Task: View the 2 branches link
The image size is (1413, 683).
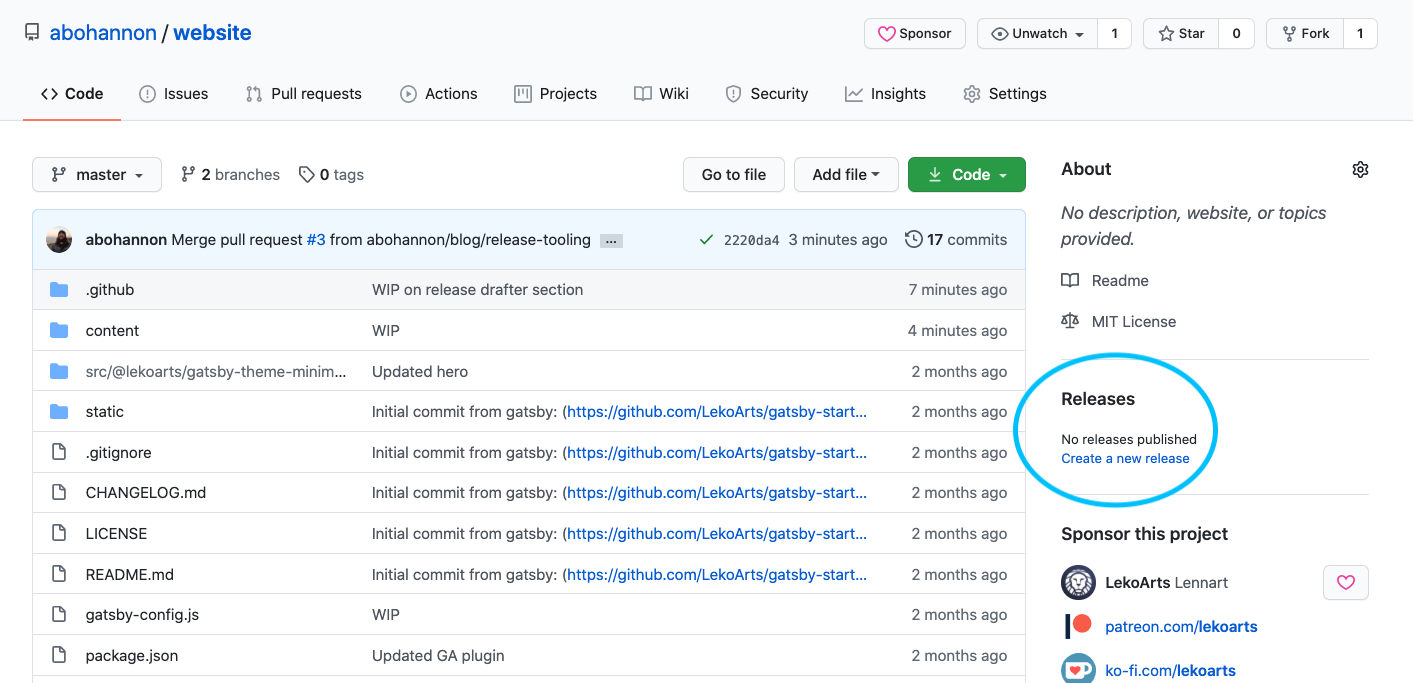Action: point(230,174)
